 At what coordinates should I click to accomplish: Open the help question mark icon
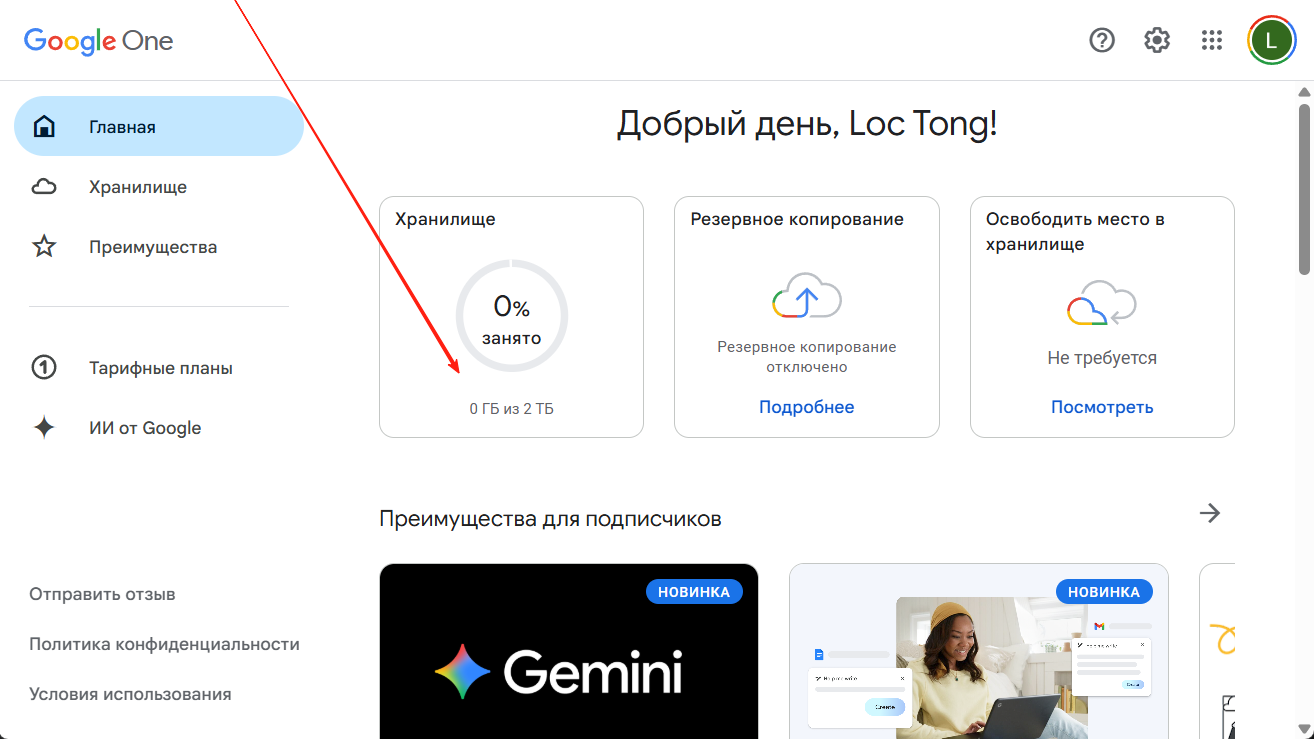[x=1102, y=40]
